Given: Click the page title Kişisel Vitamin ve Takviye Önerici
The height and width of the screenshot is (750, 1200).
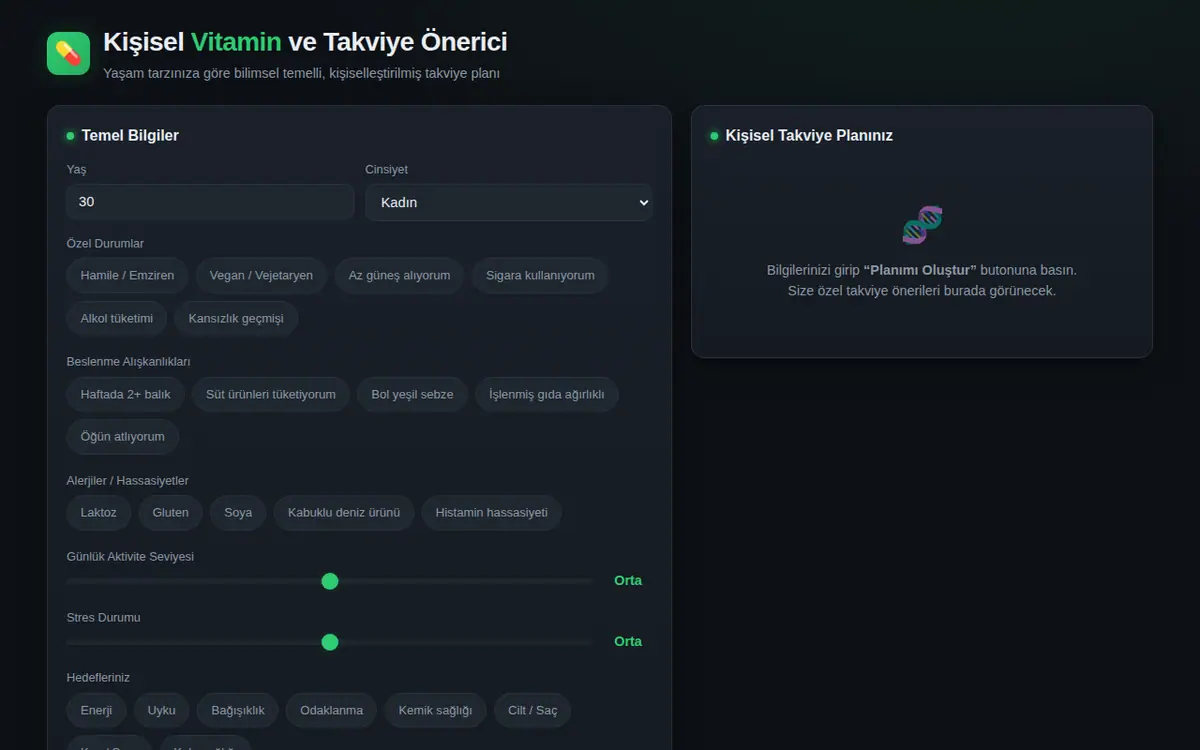Looking at the screenshot, I should [x=305, y=42].
